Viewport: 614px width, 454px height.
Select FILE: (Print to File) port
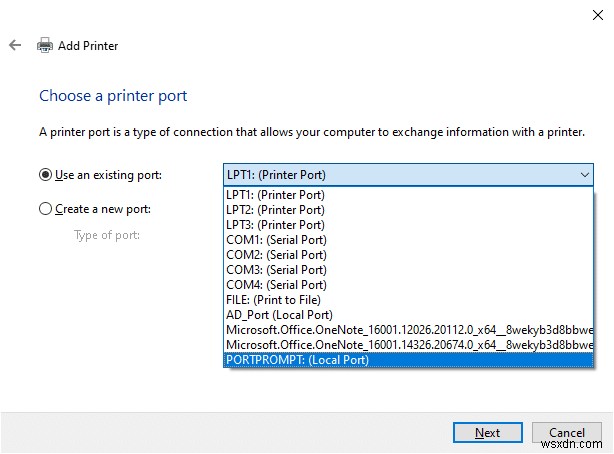[x=408, y=300]
